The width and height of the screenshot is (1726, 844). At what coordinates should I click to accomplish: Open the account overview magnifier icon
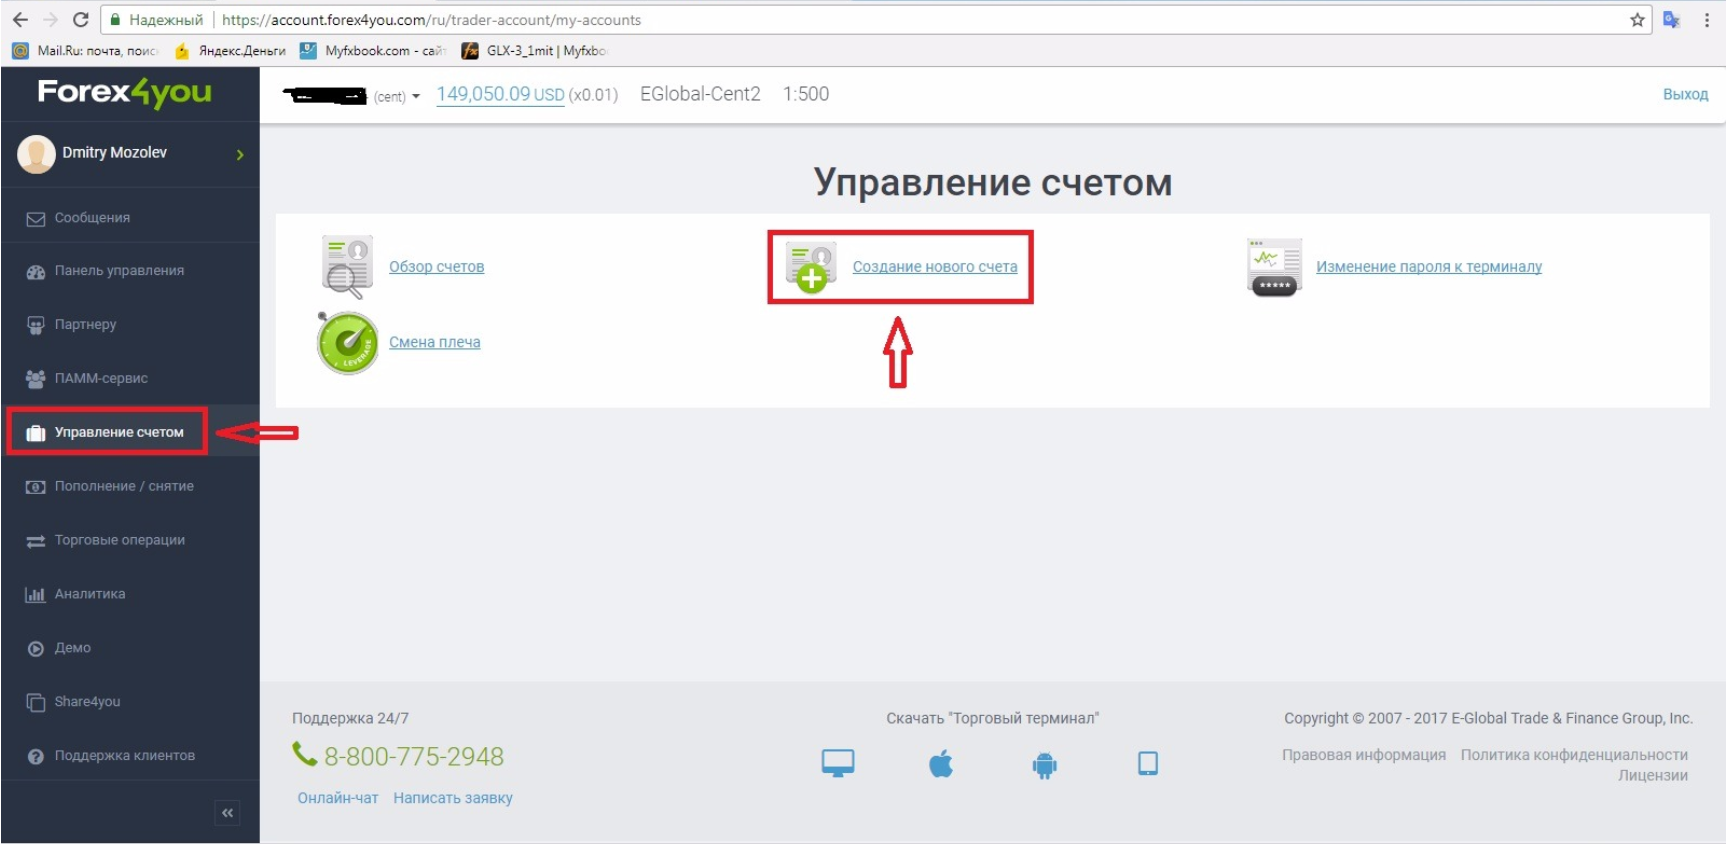pyautogui.click(x=348, y=266)
